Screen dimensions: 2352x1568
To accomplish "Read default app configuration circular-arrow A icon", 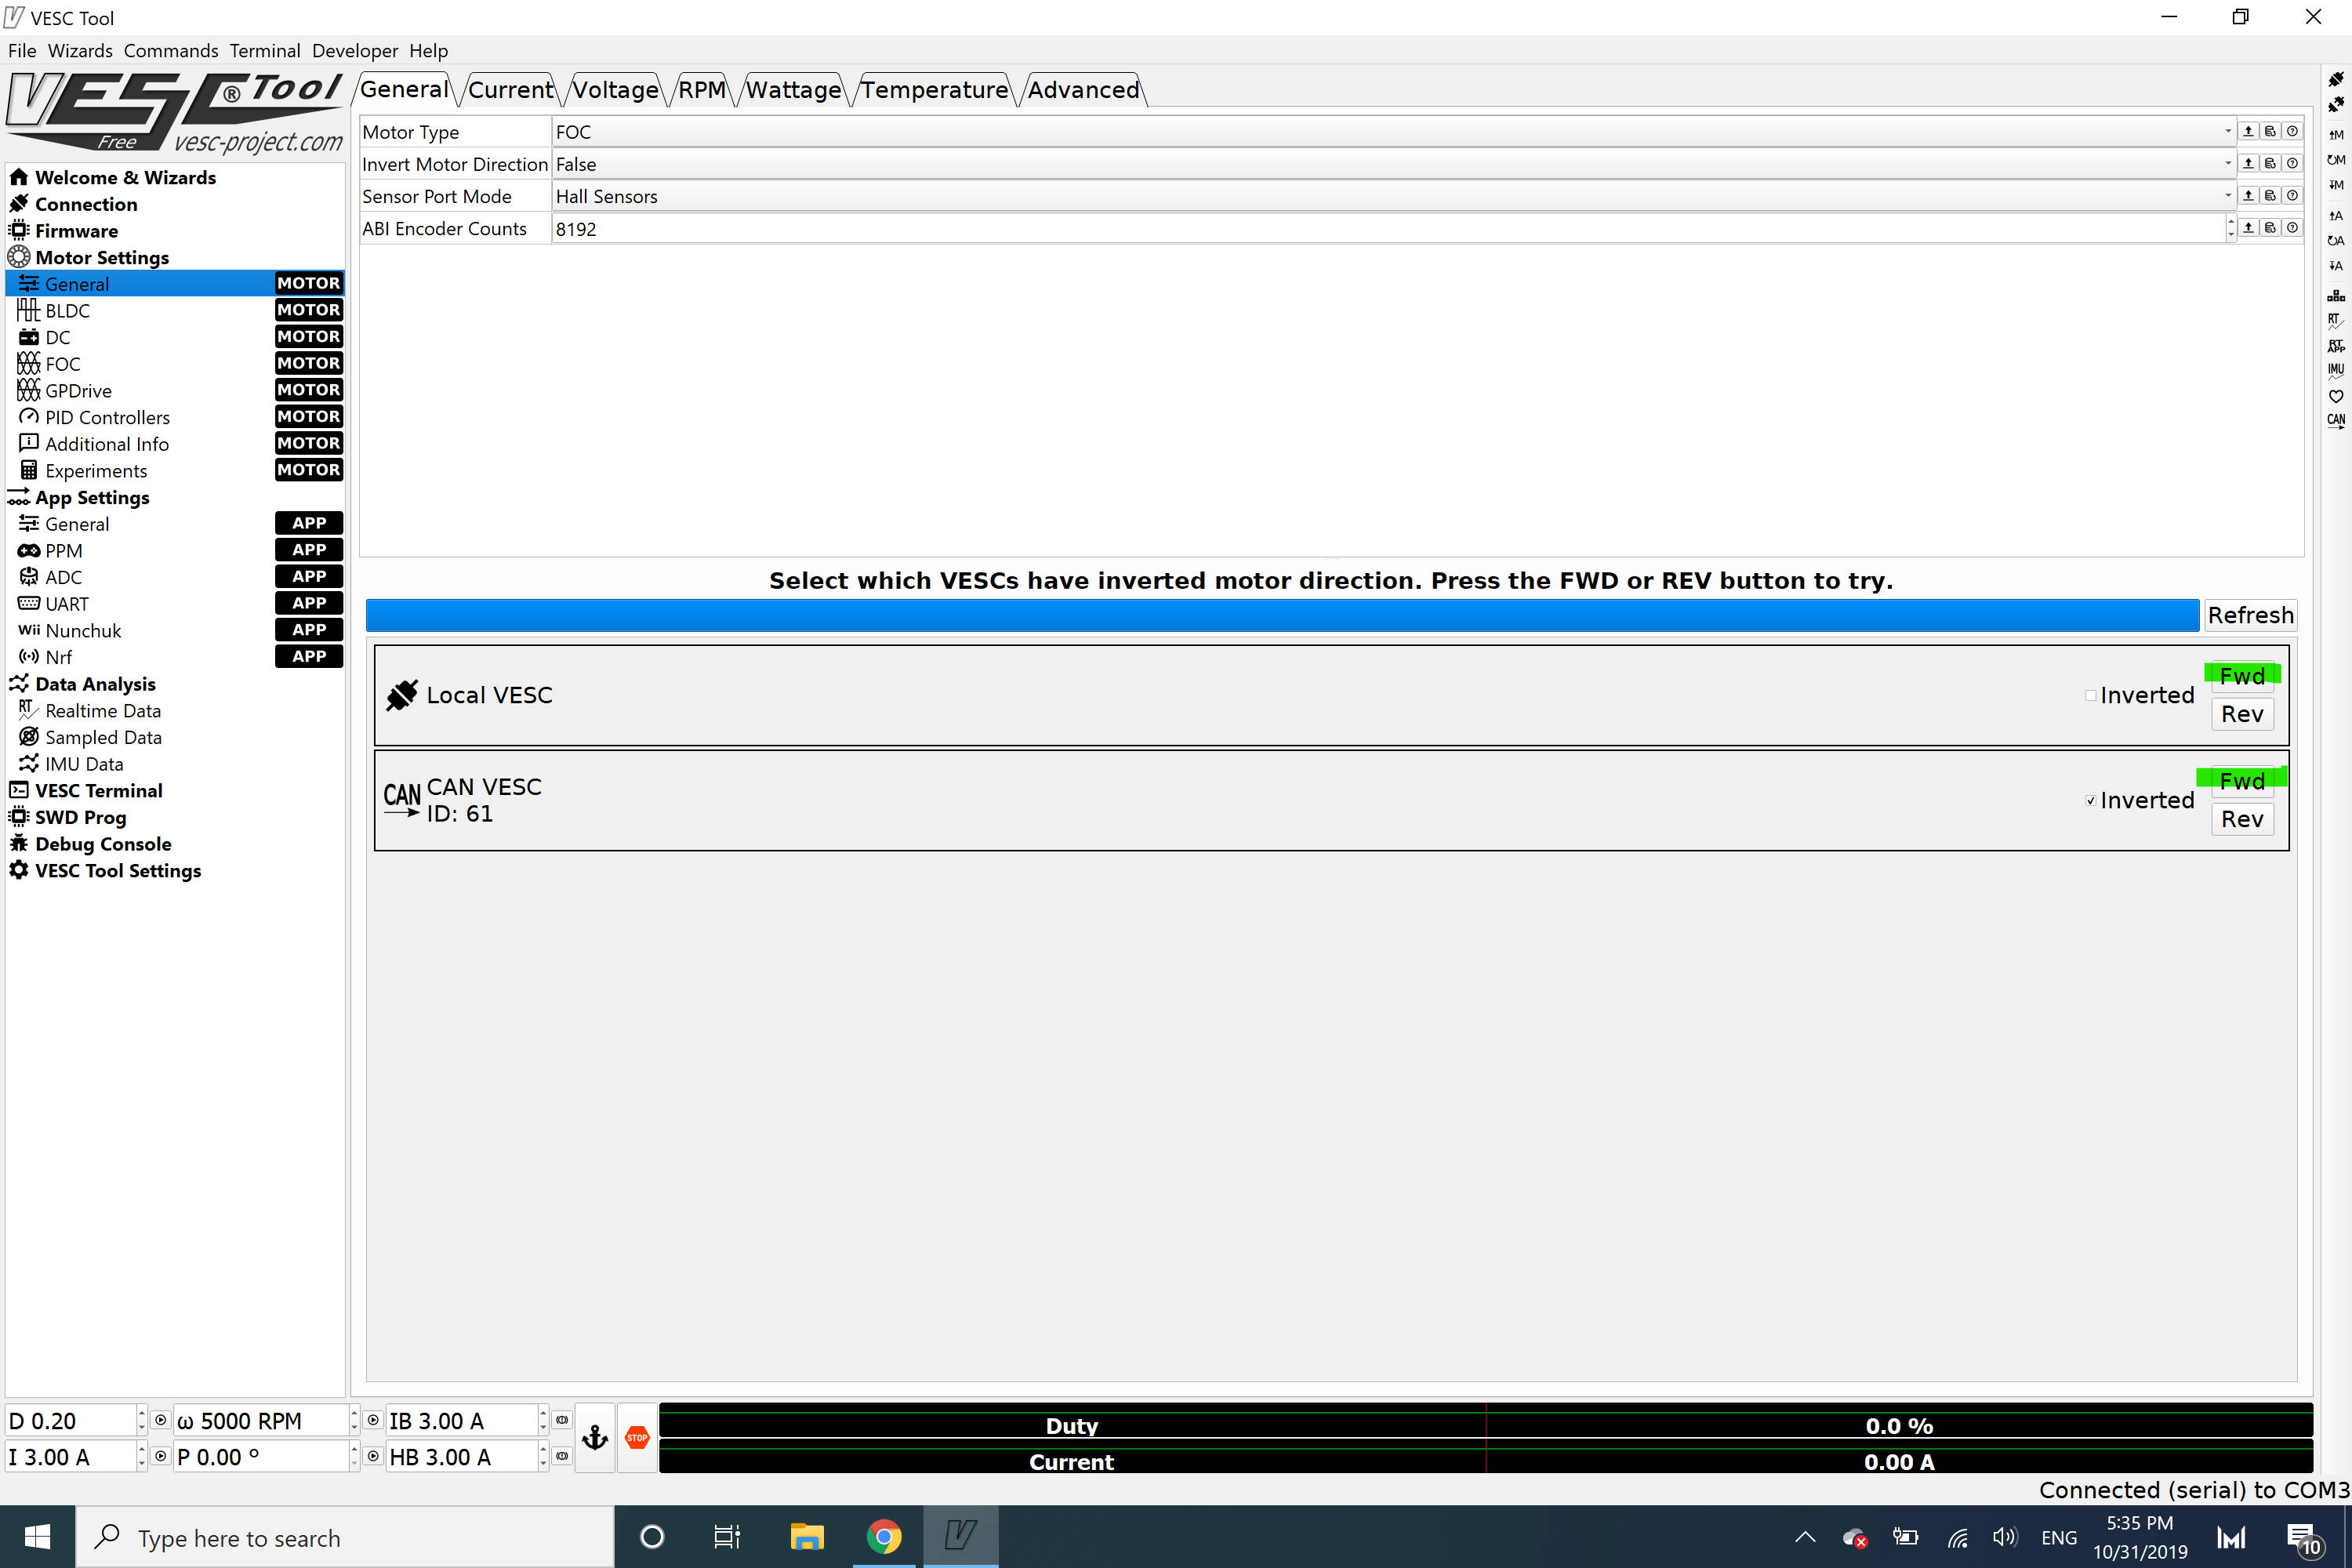I will pyautogui.click(x=2335, y=240).
